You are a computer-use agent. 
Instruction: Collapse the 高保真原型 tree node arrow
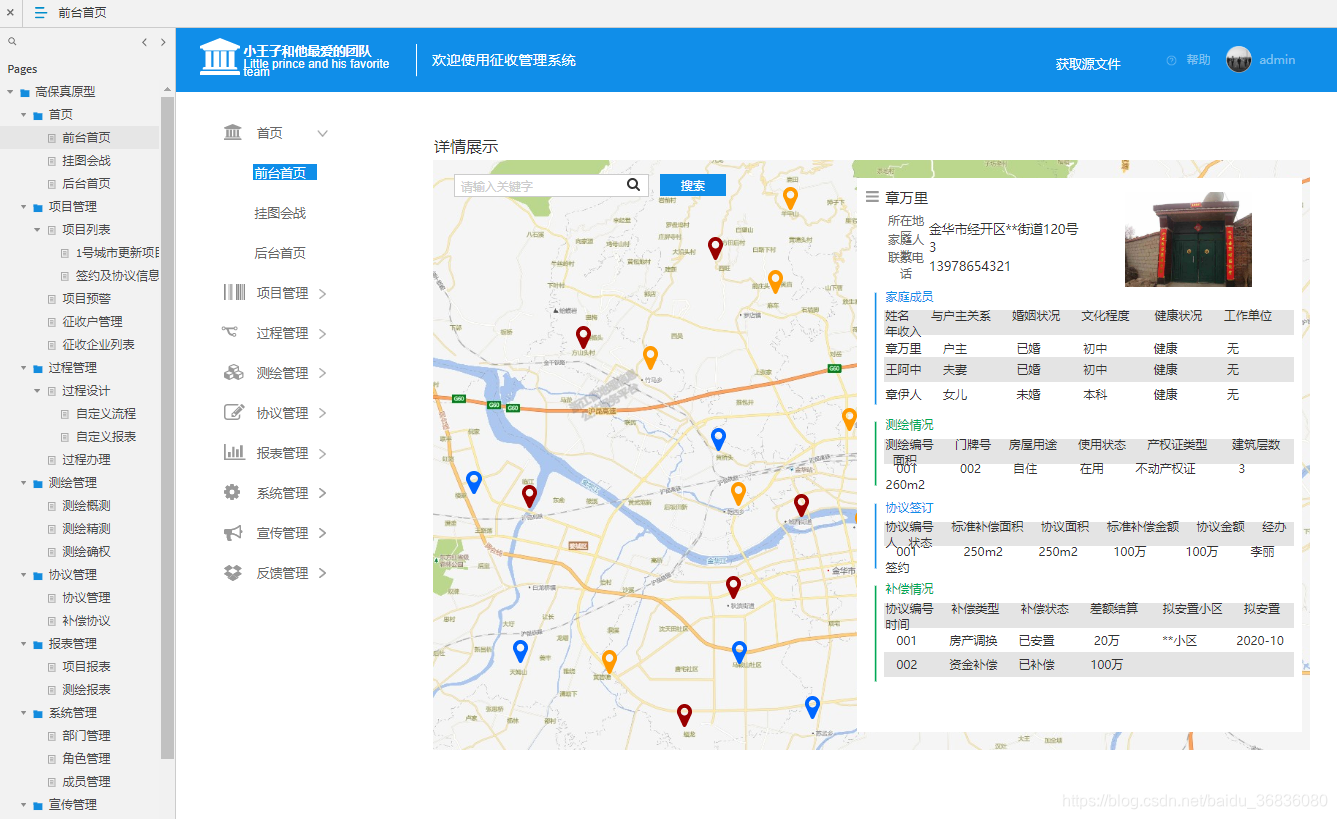pos(10,92)
